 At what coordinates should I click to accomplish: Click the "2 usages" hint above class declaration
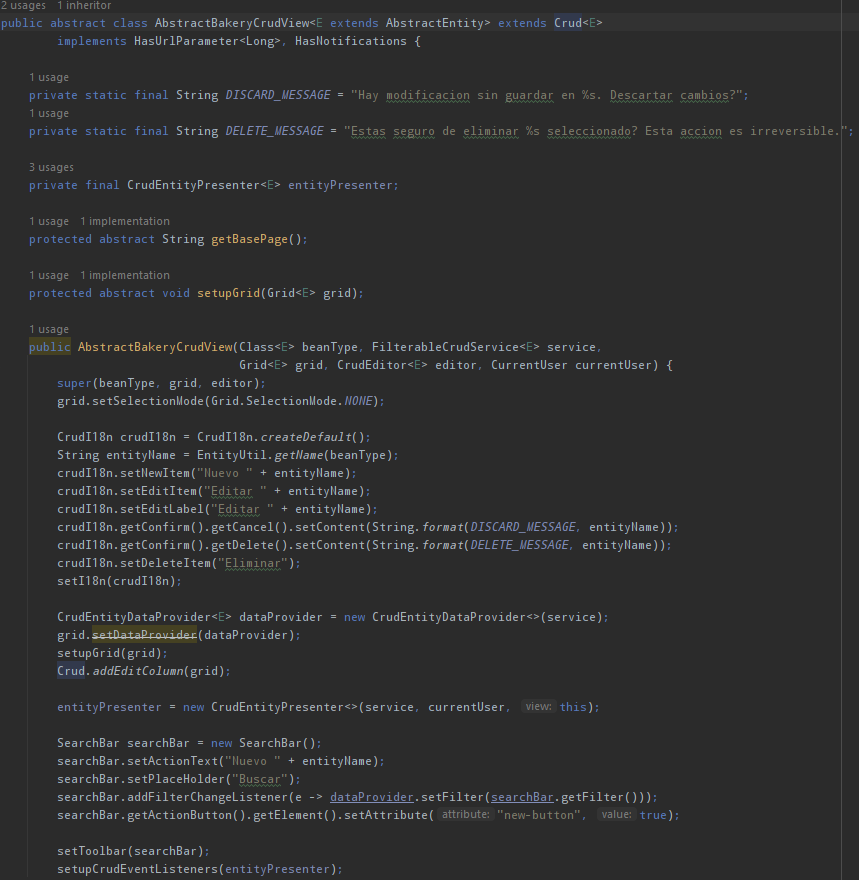(x=23, y=5)
